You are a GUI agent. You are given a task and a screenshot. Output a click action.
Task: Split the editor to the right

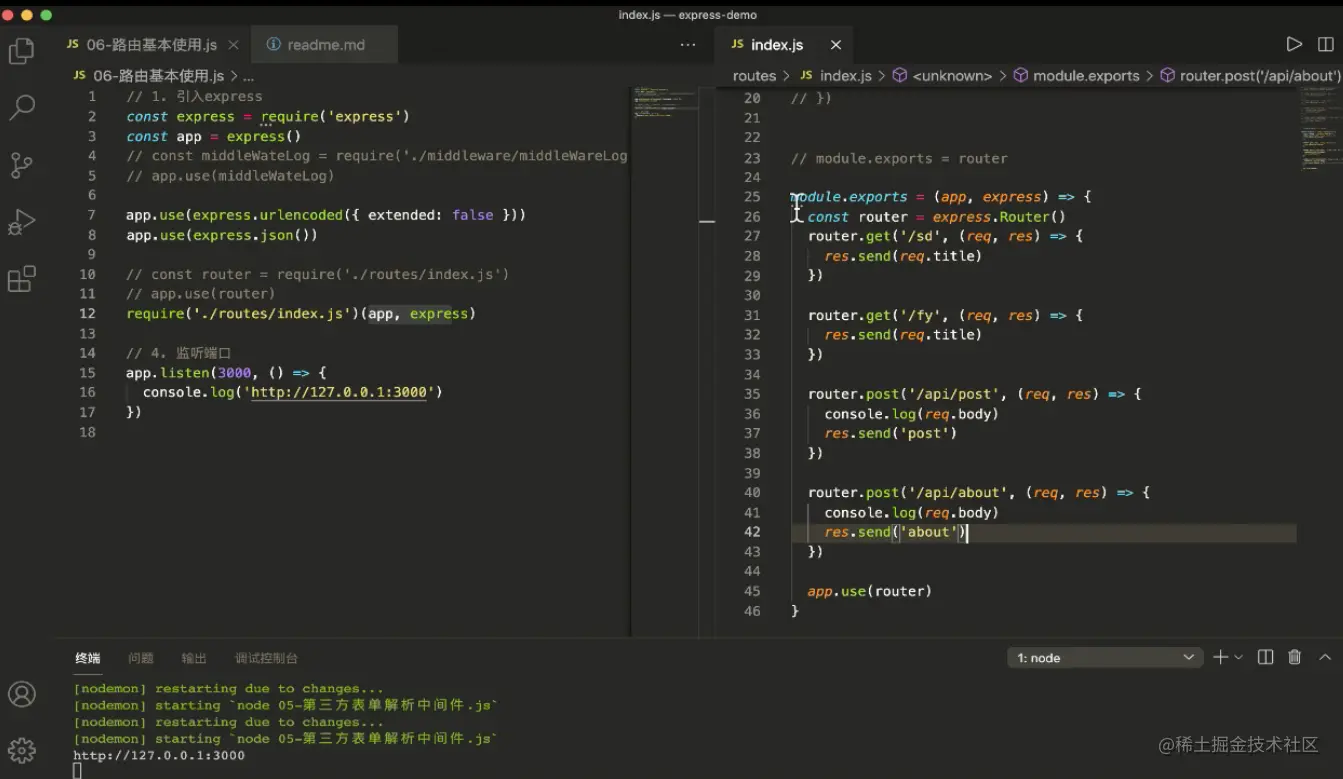[x=1326, y=44]
